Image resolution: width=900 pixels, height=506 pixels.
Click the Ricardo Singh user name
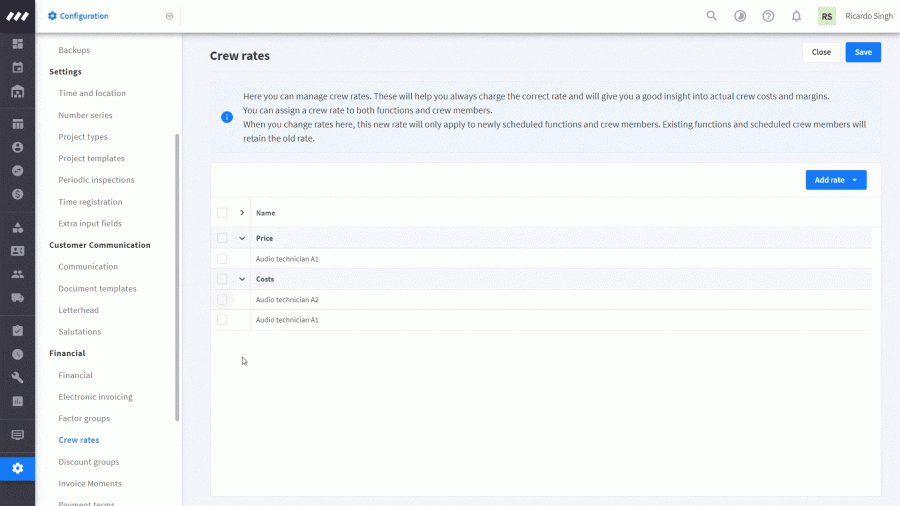tap(868, 16)
